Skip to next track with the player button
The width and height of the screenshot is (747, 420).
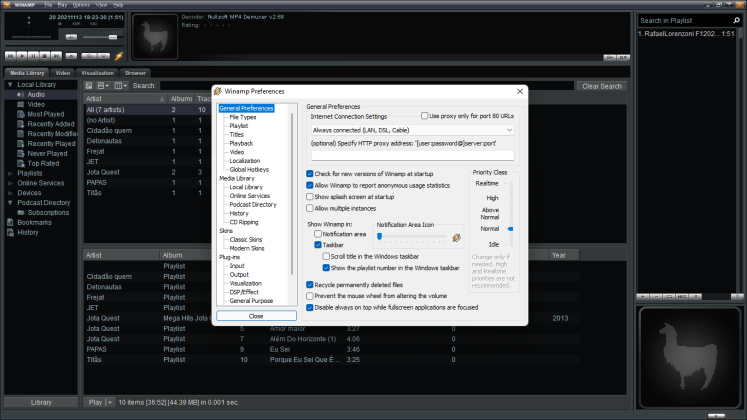(56, 56)
